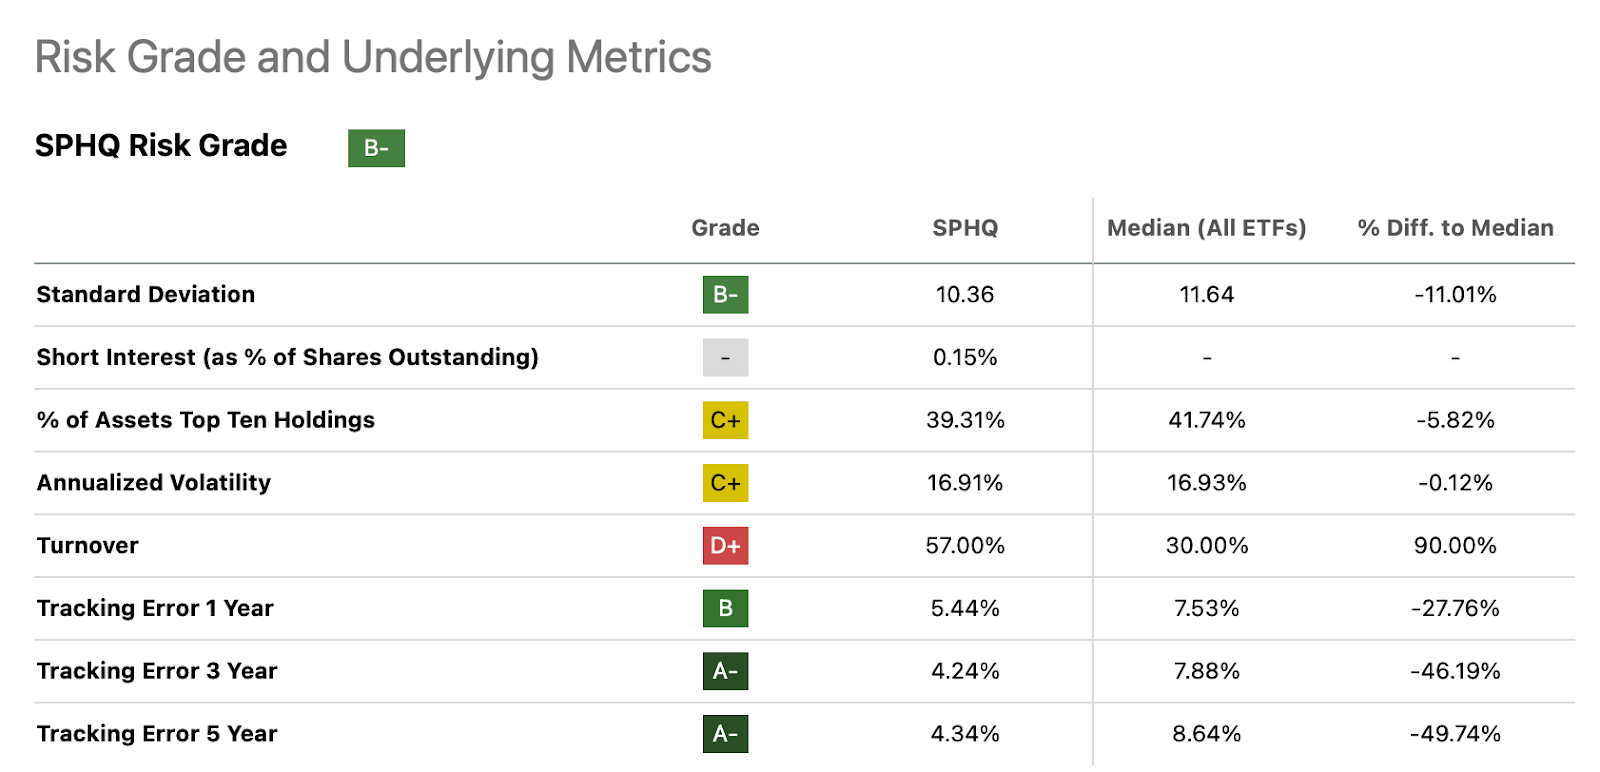
Task: Click the Standard Deviation row label
Action: 146,295
